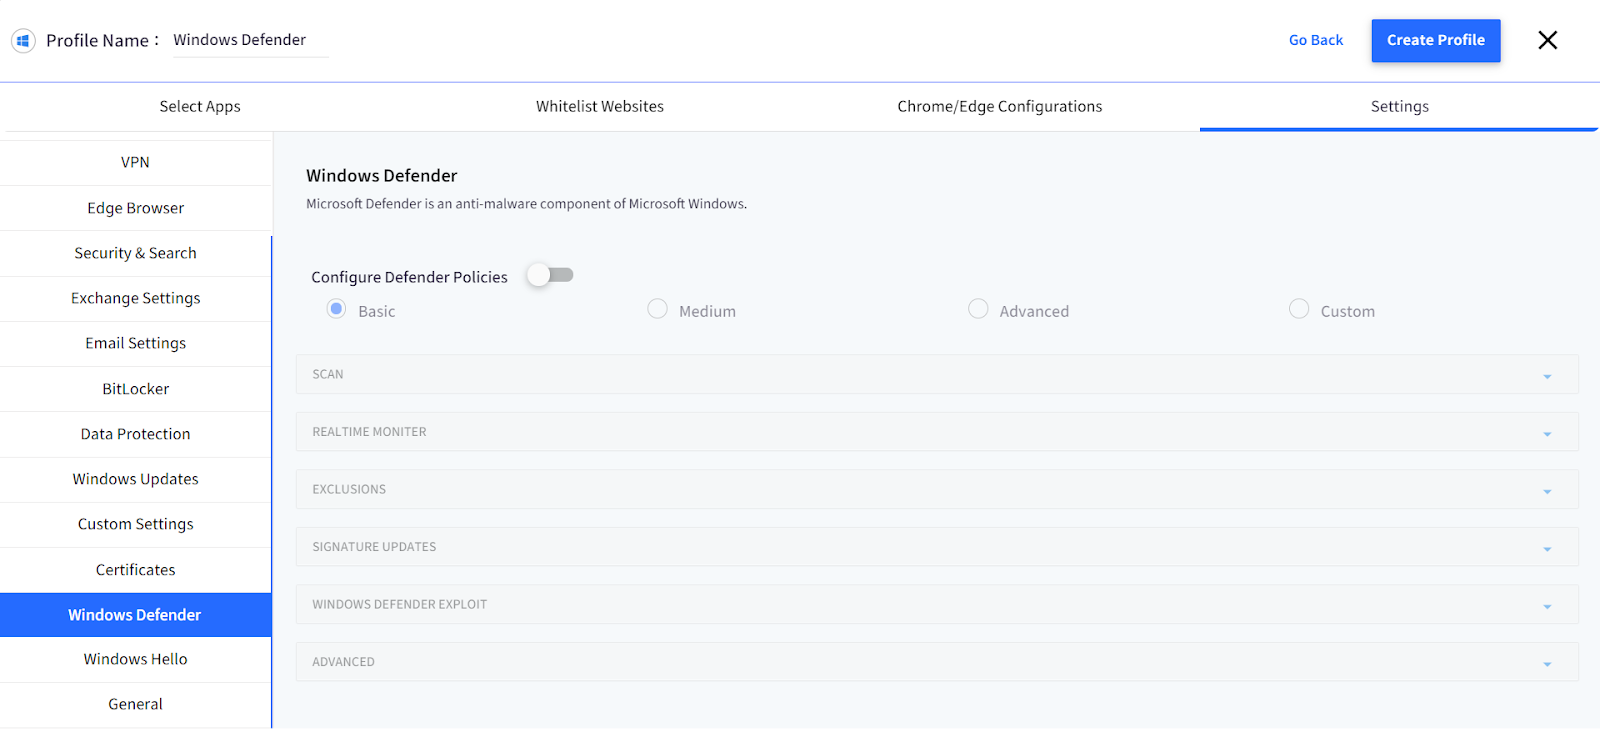Click the Create Profile button

pyautogui.click(x=1436, y=41)
